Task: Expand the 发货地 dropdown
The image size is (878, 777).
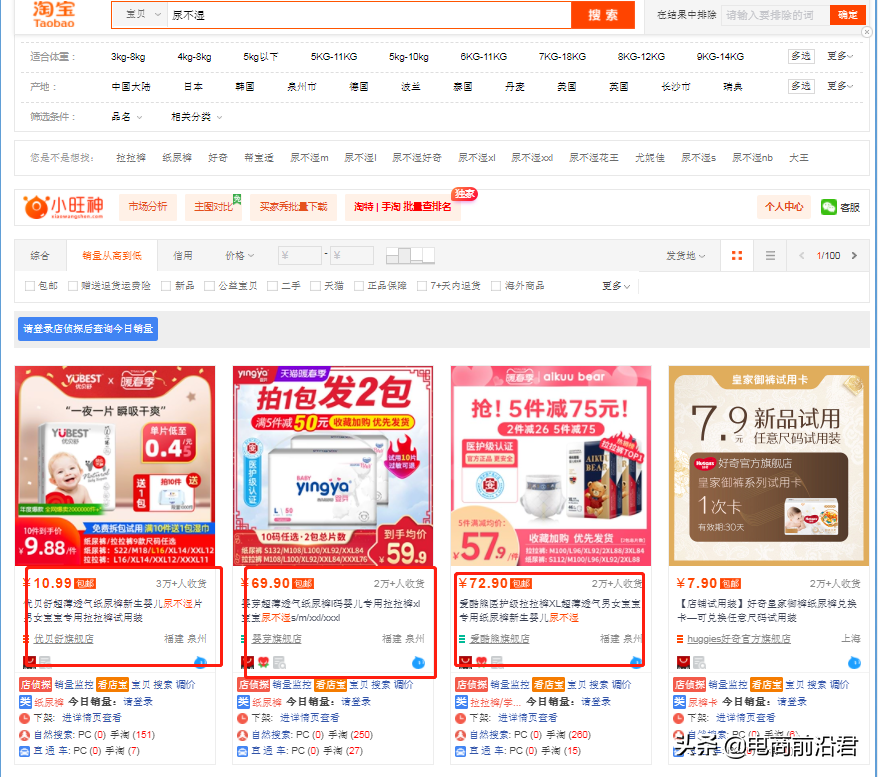Action: click(683, 255)
